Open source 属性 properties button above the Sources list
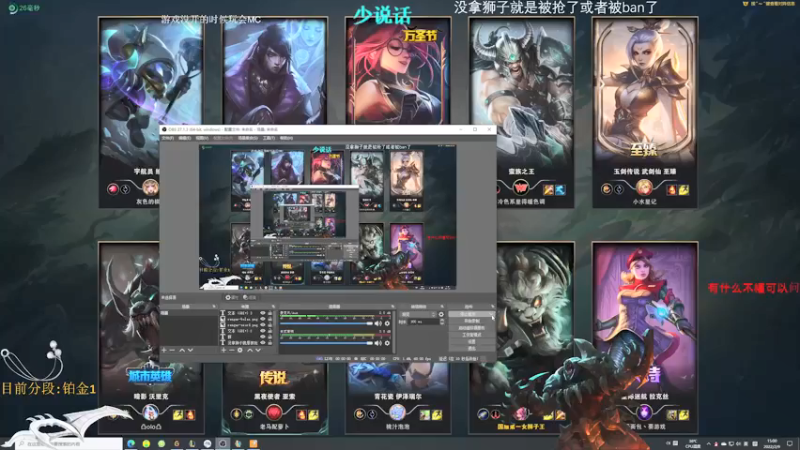 (x=232, y=297)
